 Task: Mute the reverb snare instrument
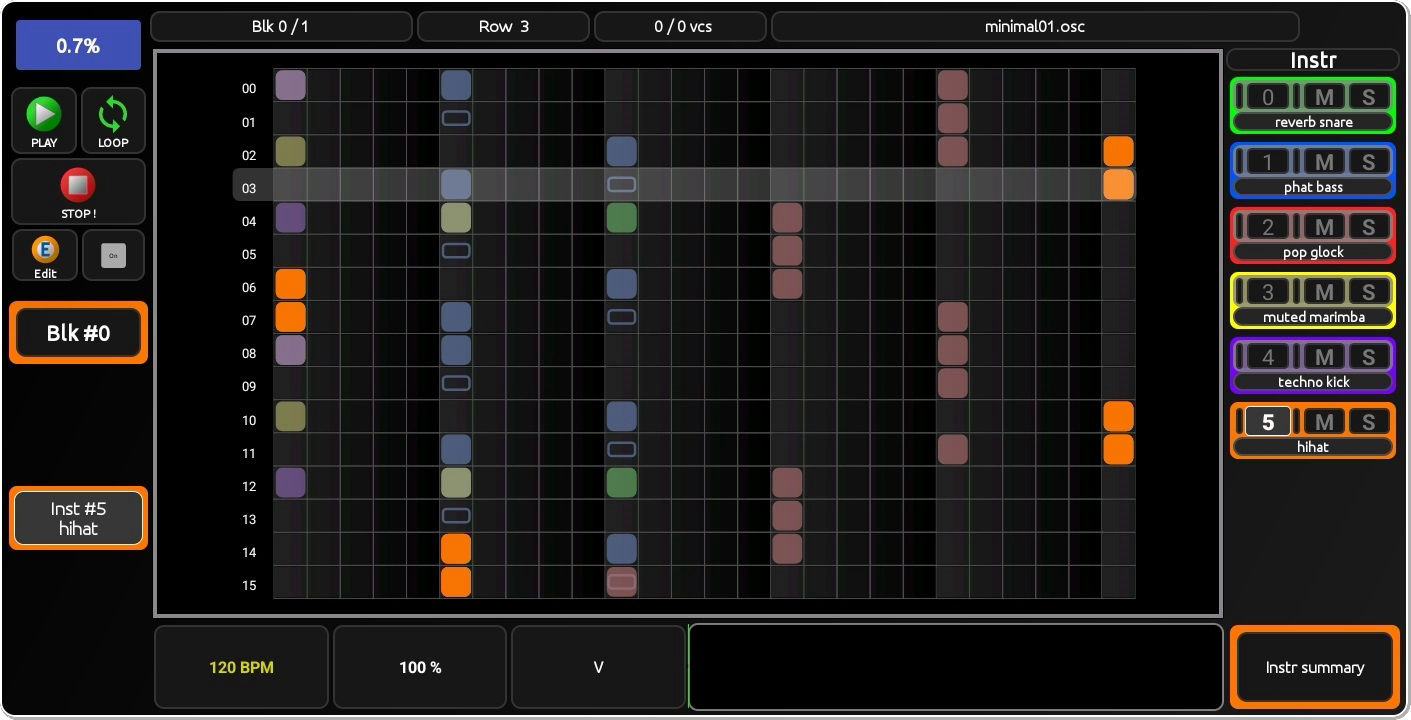1323,97
